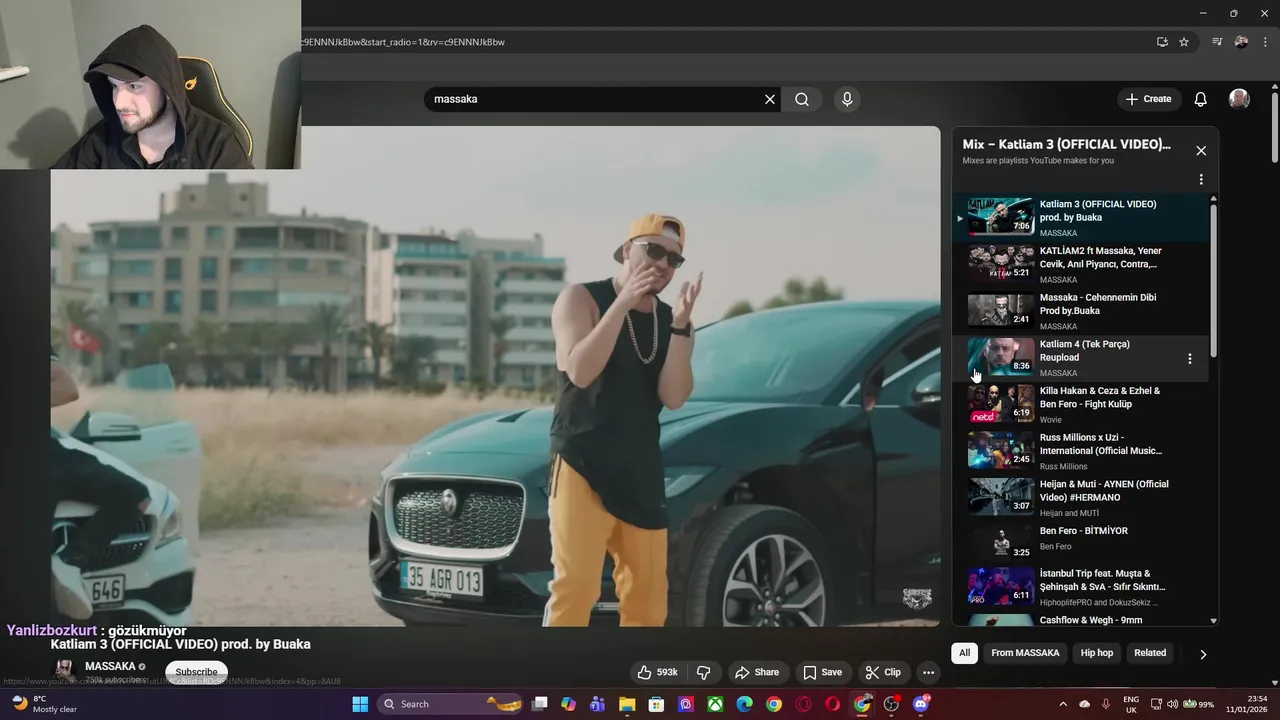Screen dimensions: 1280x720
Task: Open Microsoft Edge on taskbar
Action: click(x=745, y=704)
